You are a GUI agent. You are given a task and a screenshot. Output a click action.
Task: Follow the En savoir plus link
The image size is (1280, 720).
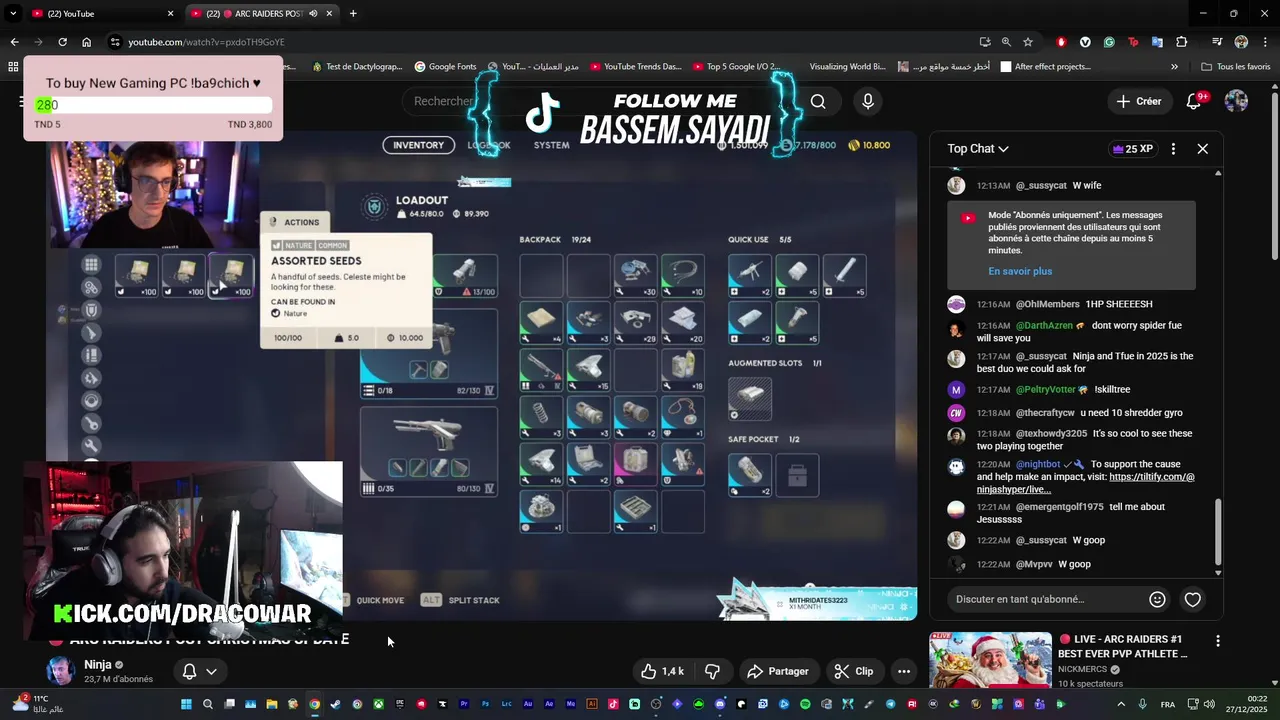pos(1020,271)
